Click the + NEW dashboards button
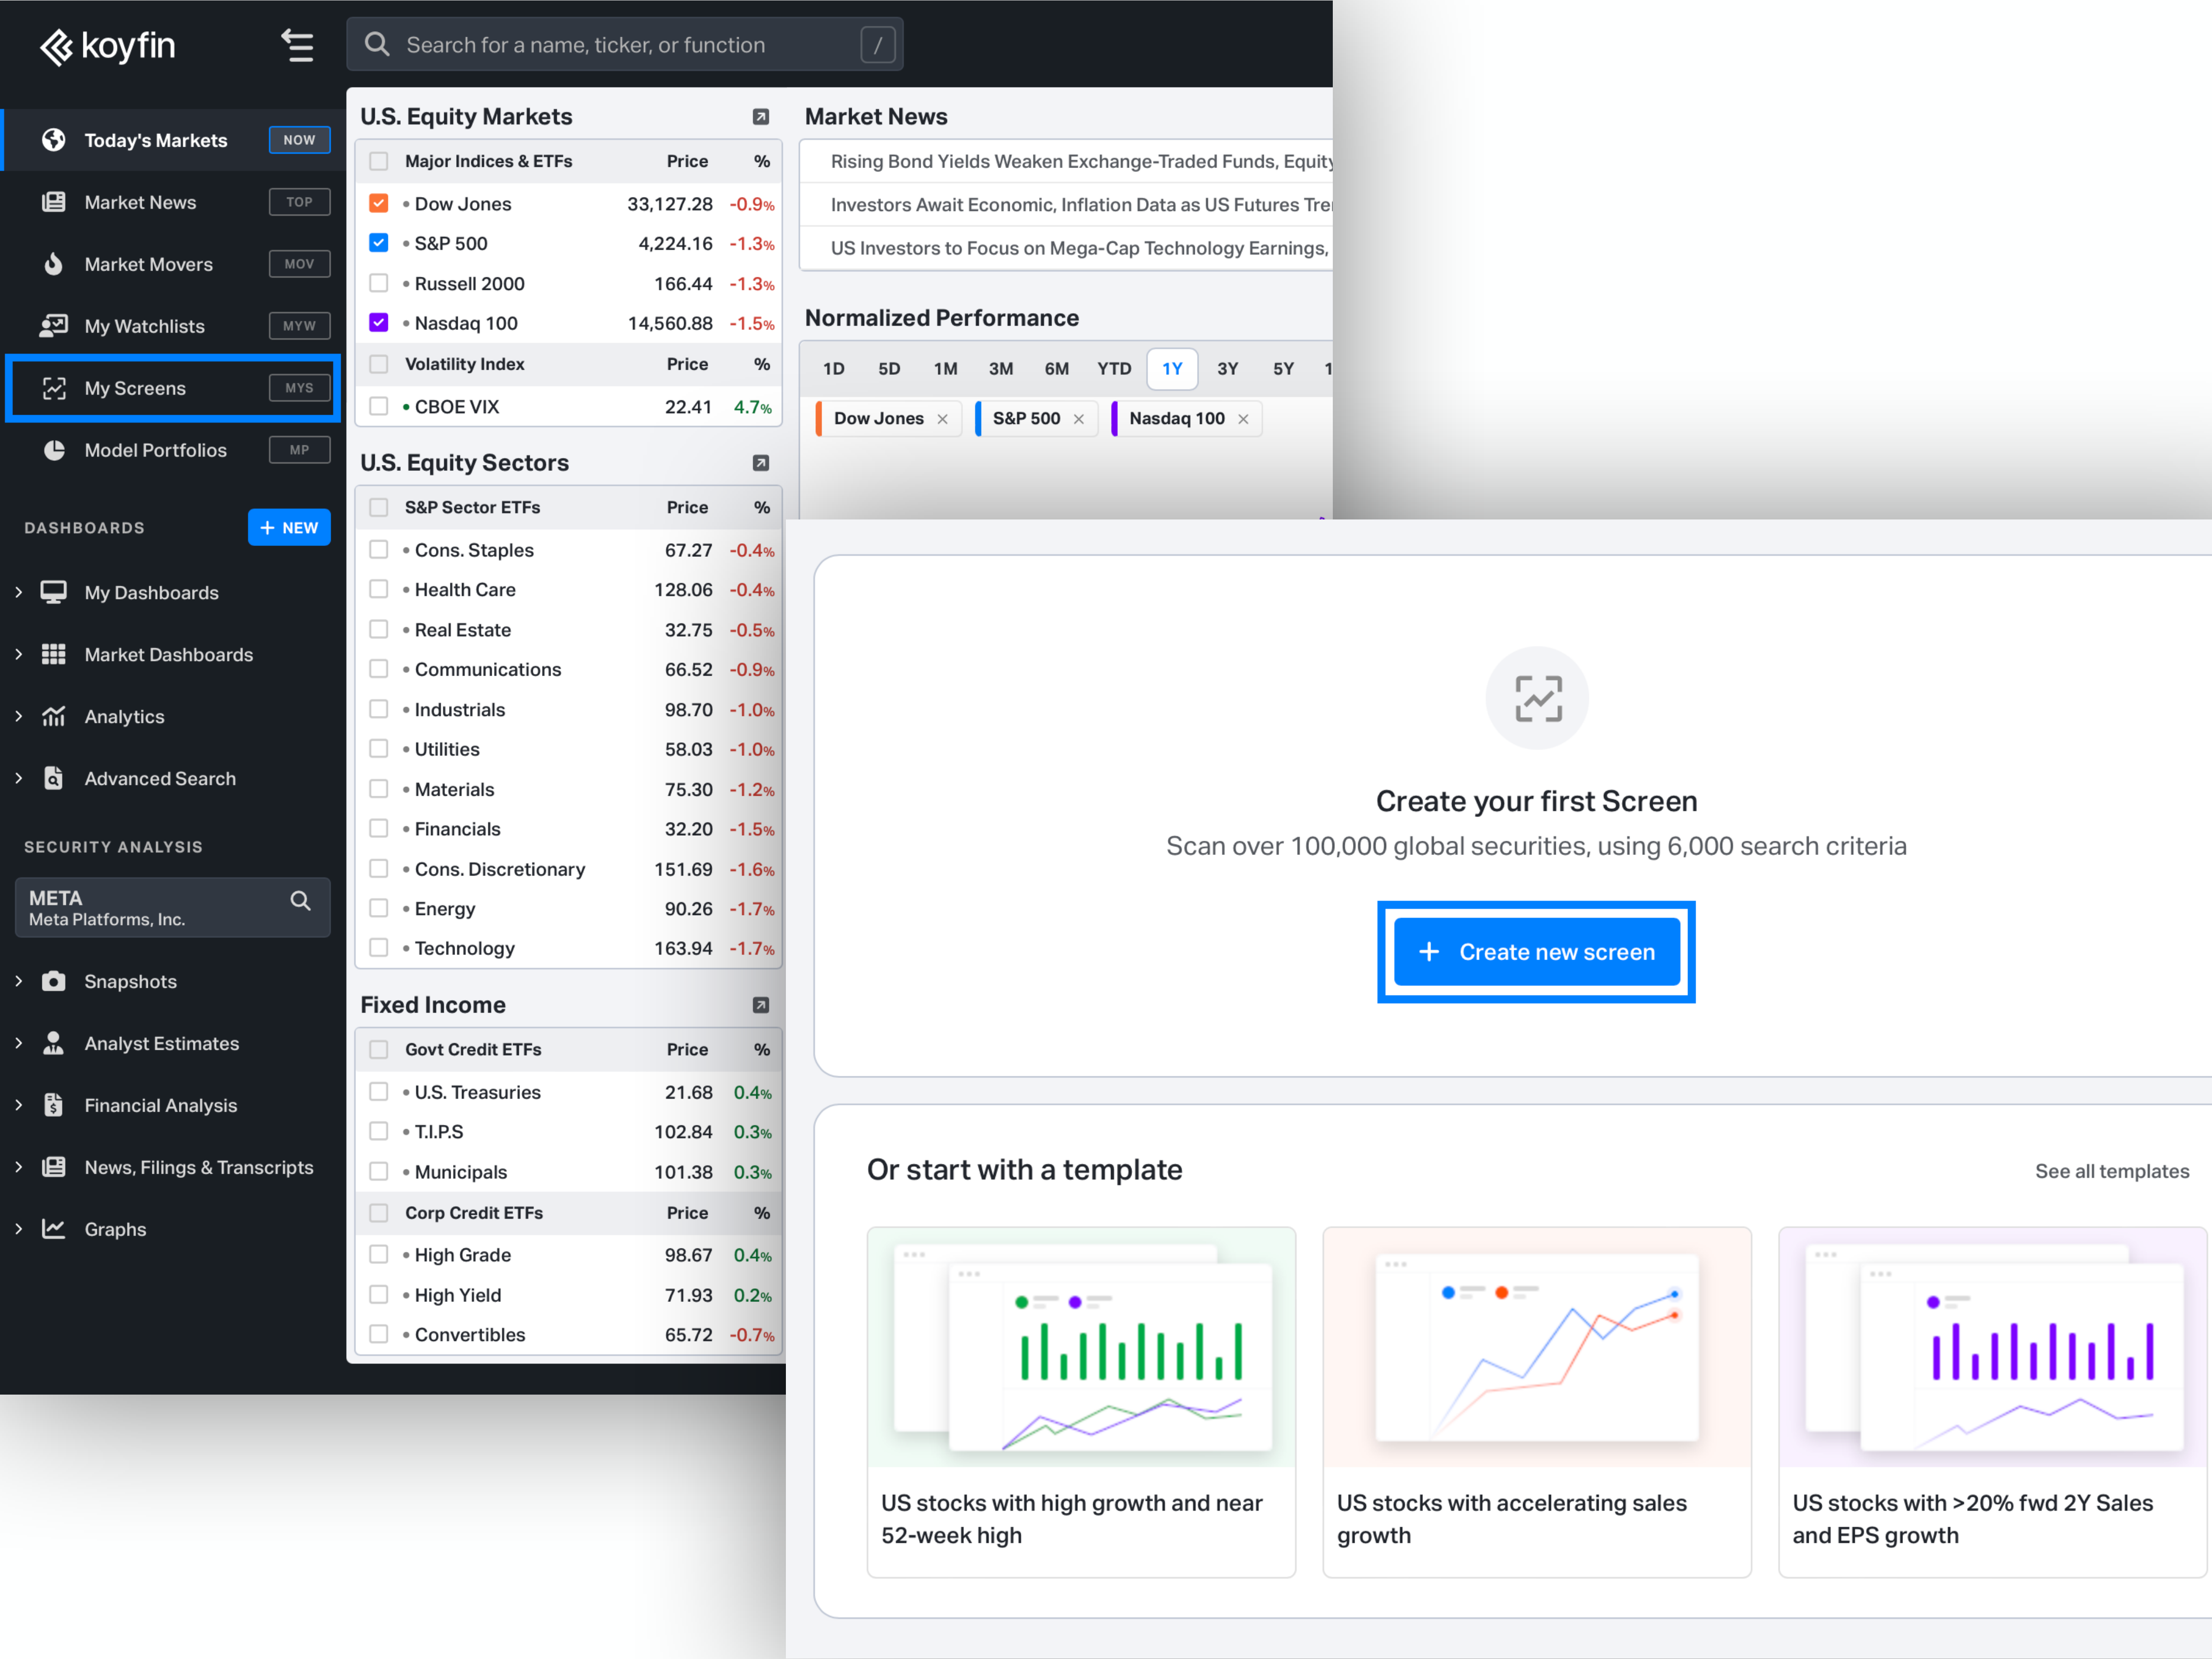 pyautogui.click(x=289, y=527)
